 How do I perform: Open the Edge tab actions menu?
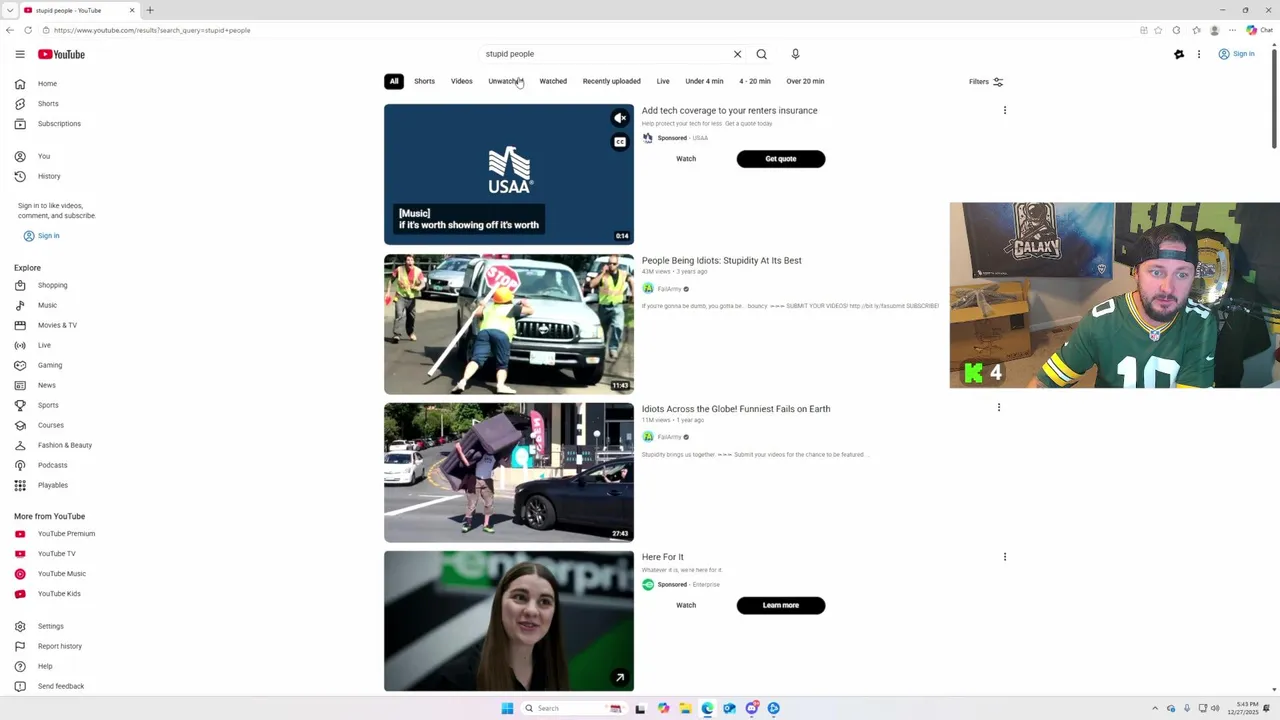[x=9, y=10]
